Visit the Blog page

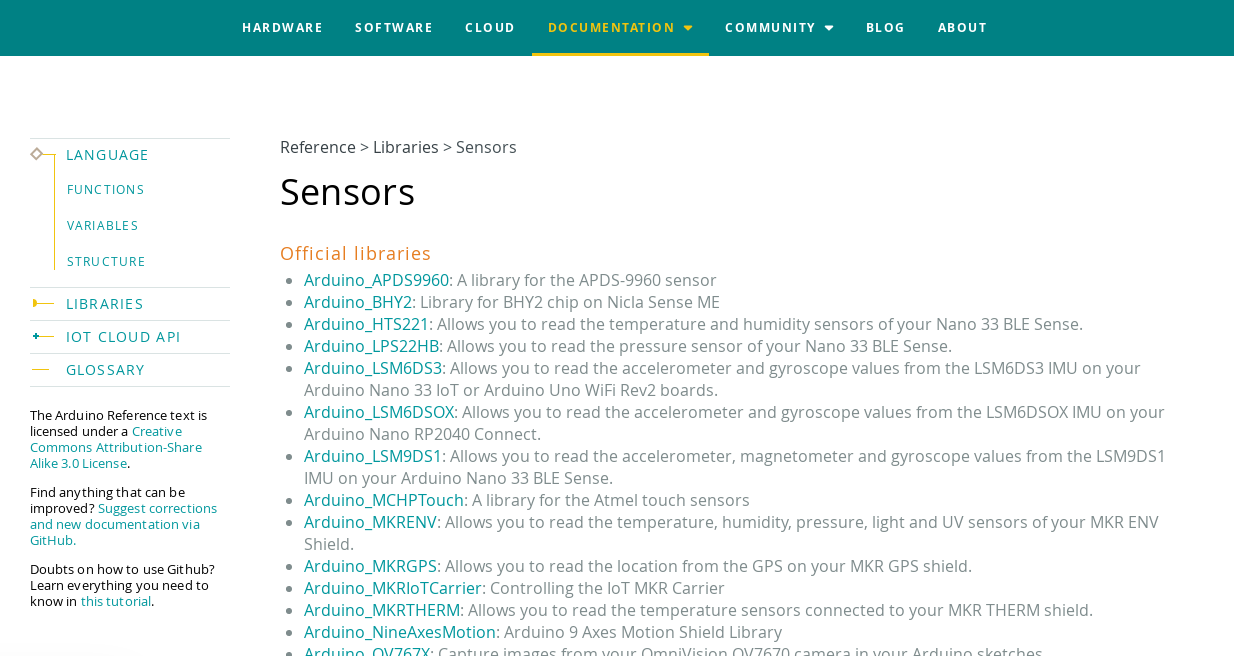click(885, 28)
